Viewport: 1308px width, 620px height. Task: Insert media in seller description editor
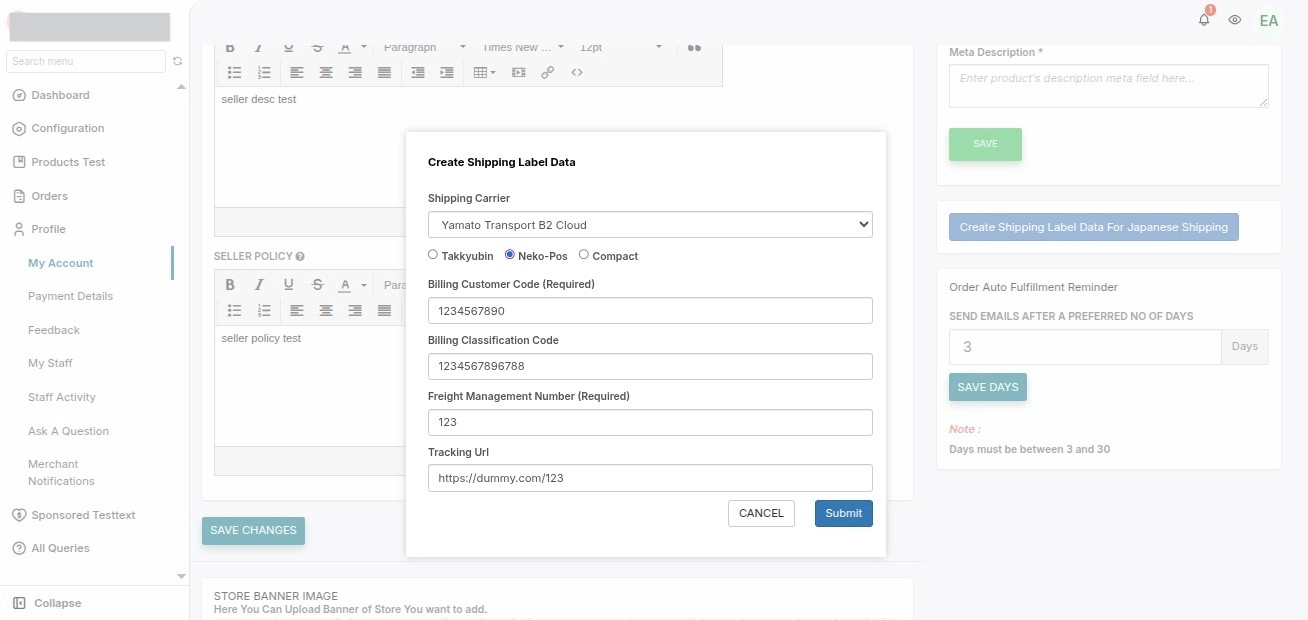coord(518,72)
